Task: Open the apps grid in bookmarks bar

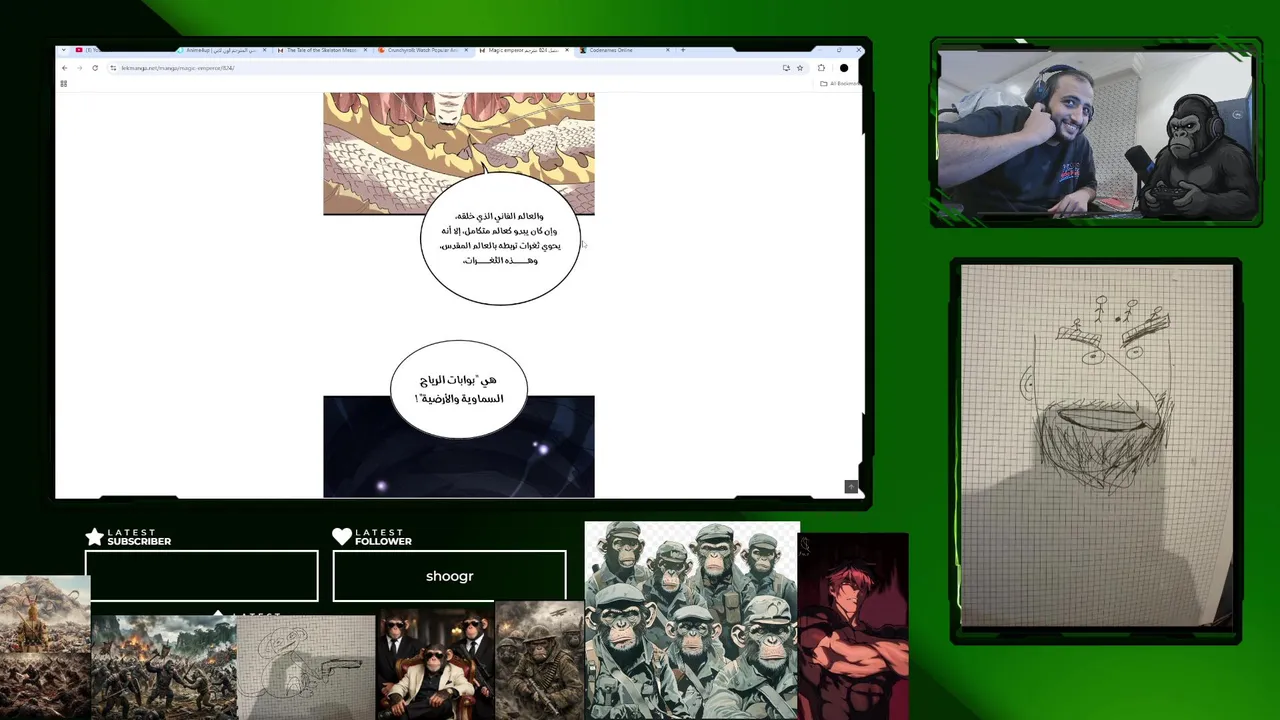Action: click(63, 83)
